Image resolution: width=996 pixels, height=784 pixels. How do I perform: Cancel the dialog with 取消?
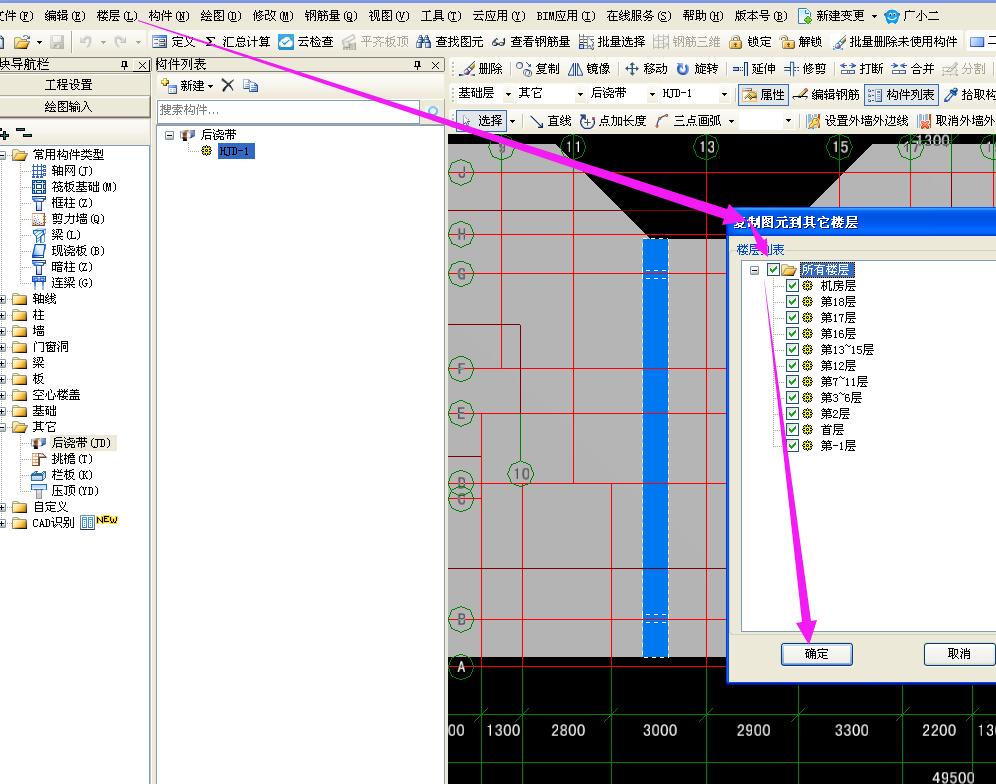pos(959,654)
